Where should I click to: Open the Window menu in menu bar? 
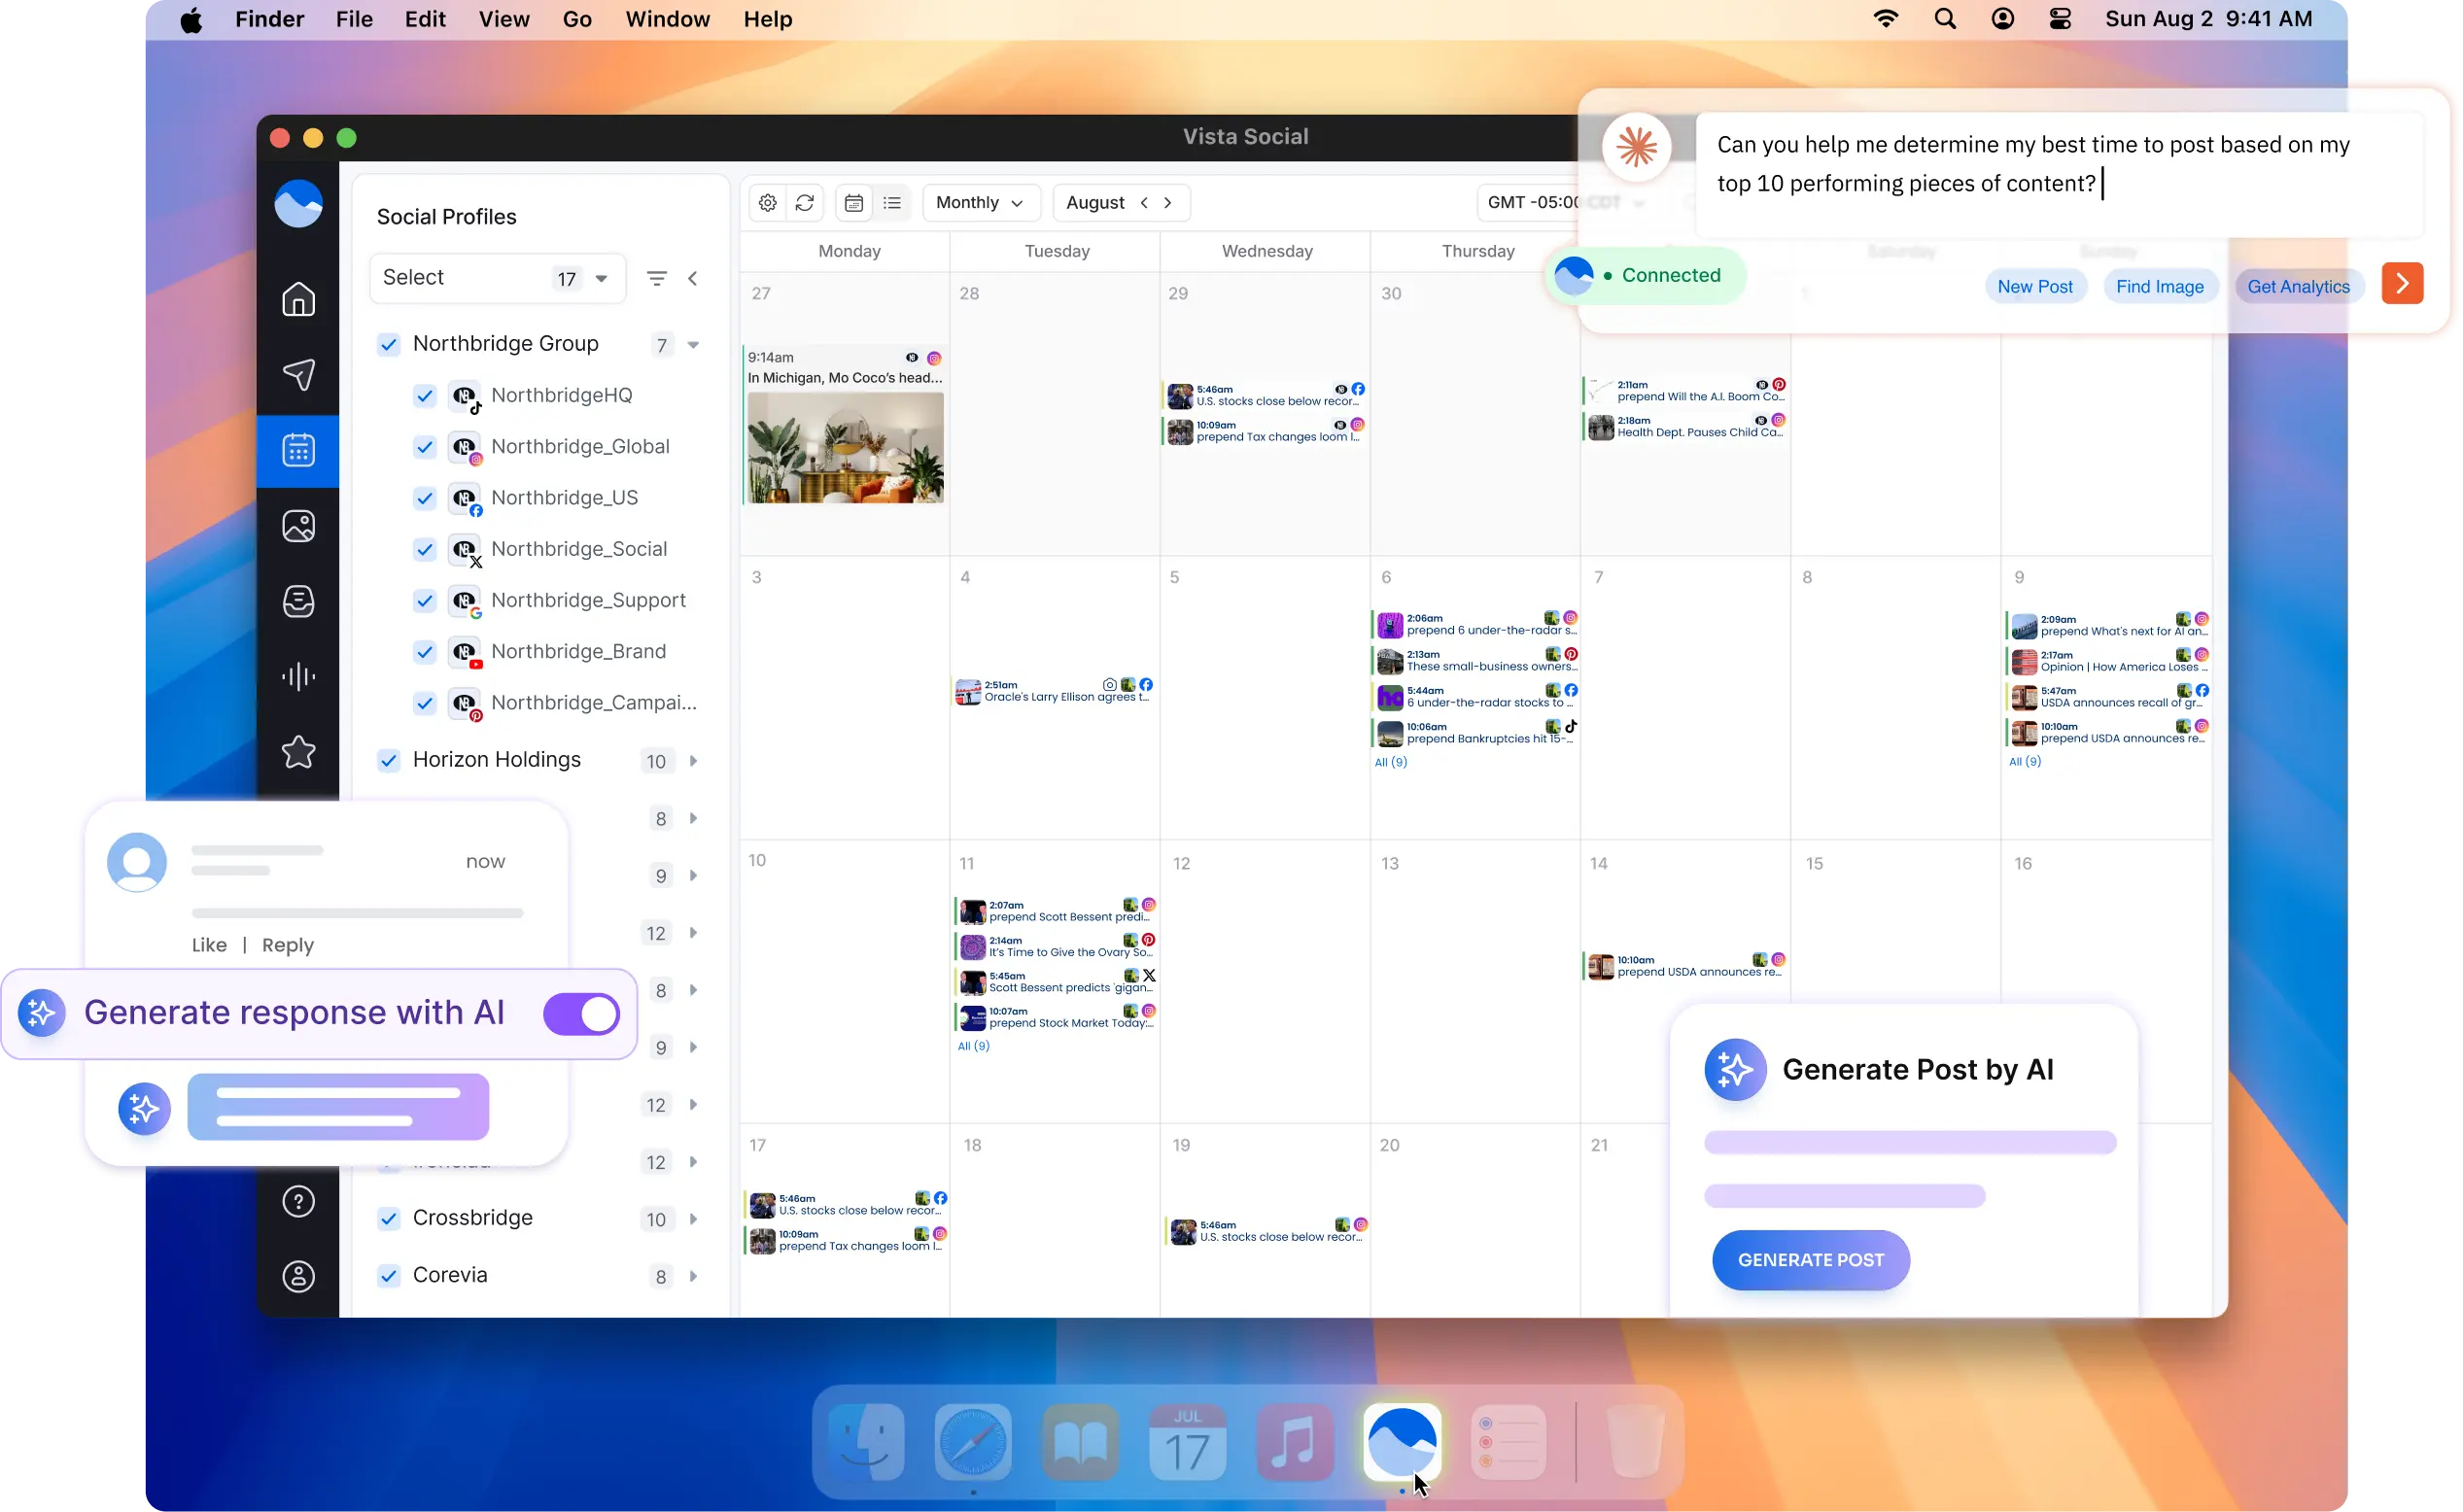coord(666,19)
